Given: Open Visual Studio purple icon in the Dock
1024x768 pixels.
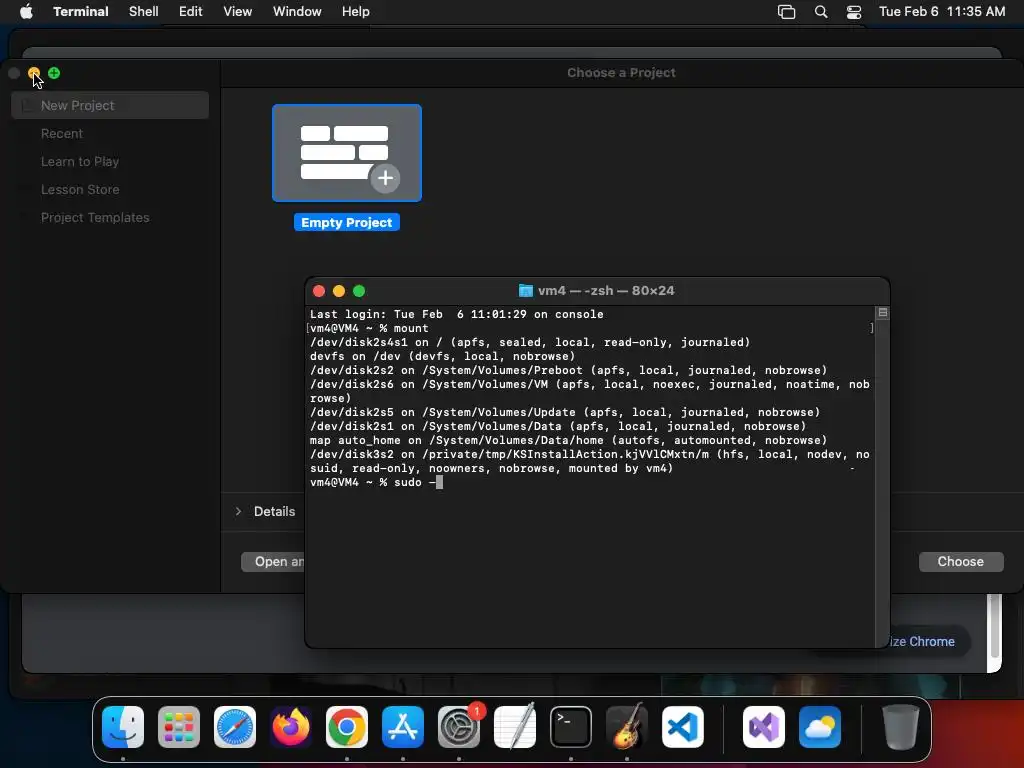Looking at the screenshot, I should pyautogui.click(x=764, y=727).
